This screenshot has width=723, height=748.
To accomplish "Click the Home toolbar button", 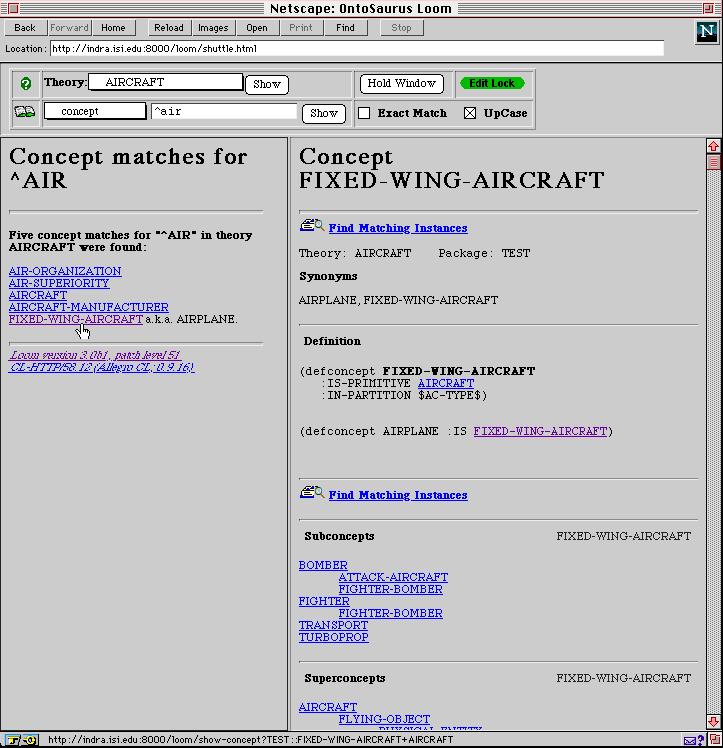I will pos(114,28).
